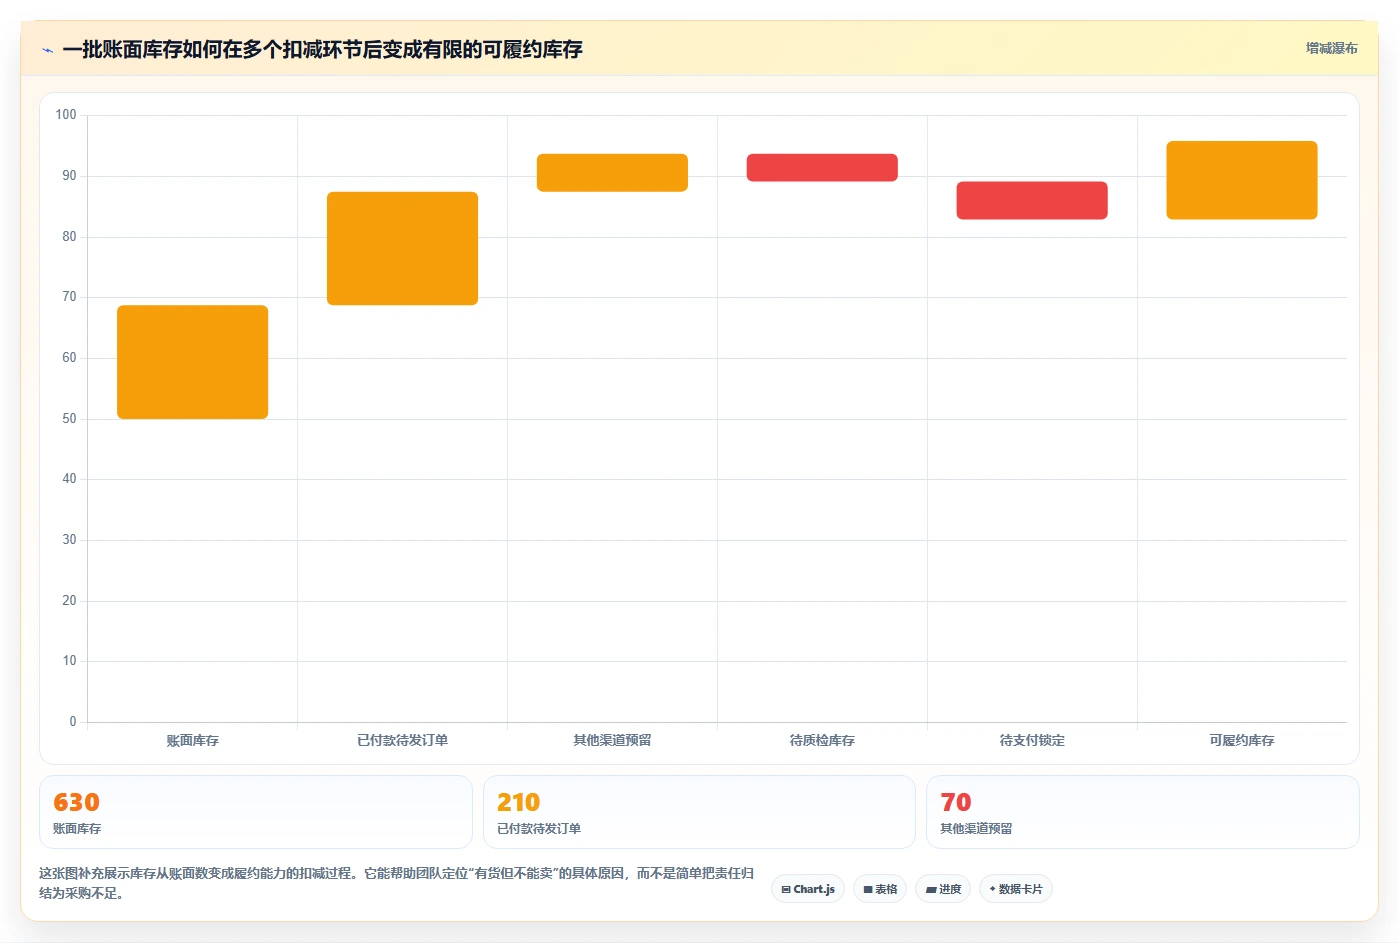
Task: Click the 待支付锁定 x-axis label
Action: tap(1032, 740)
